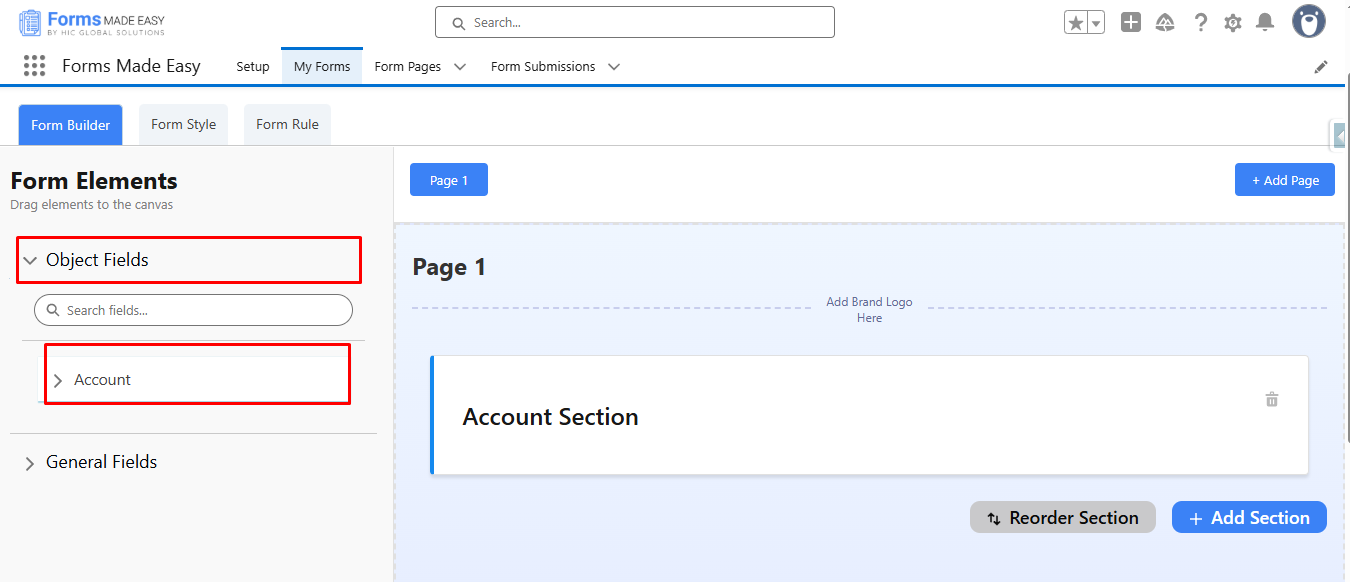Switch to the Form Style tab
This screenshot has height=582, width=1350.
click(x=183, y=125)
